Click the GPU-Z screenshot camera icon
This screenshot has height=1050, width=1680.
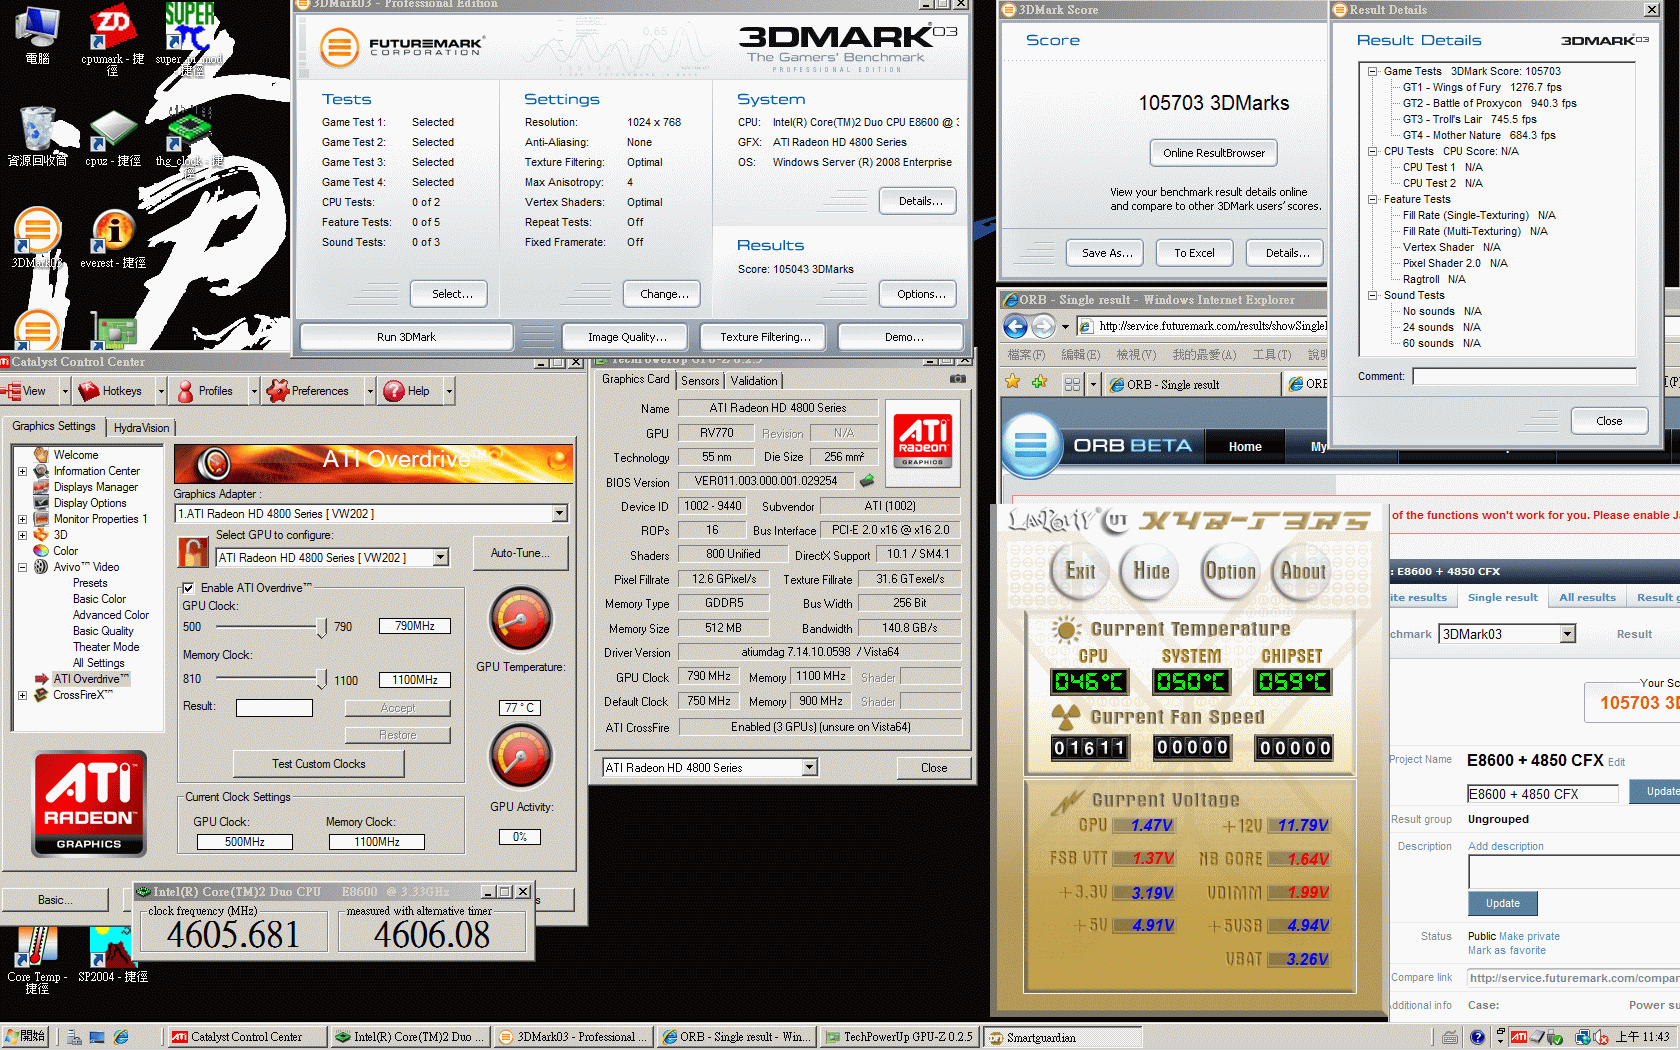(958, 379)
